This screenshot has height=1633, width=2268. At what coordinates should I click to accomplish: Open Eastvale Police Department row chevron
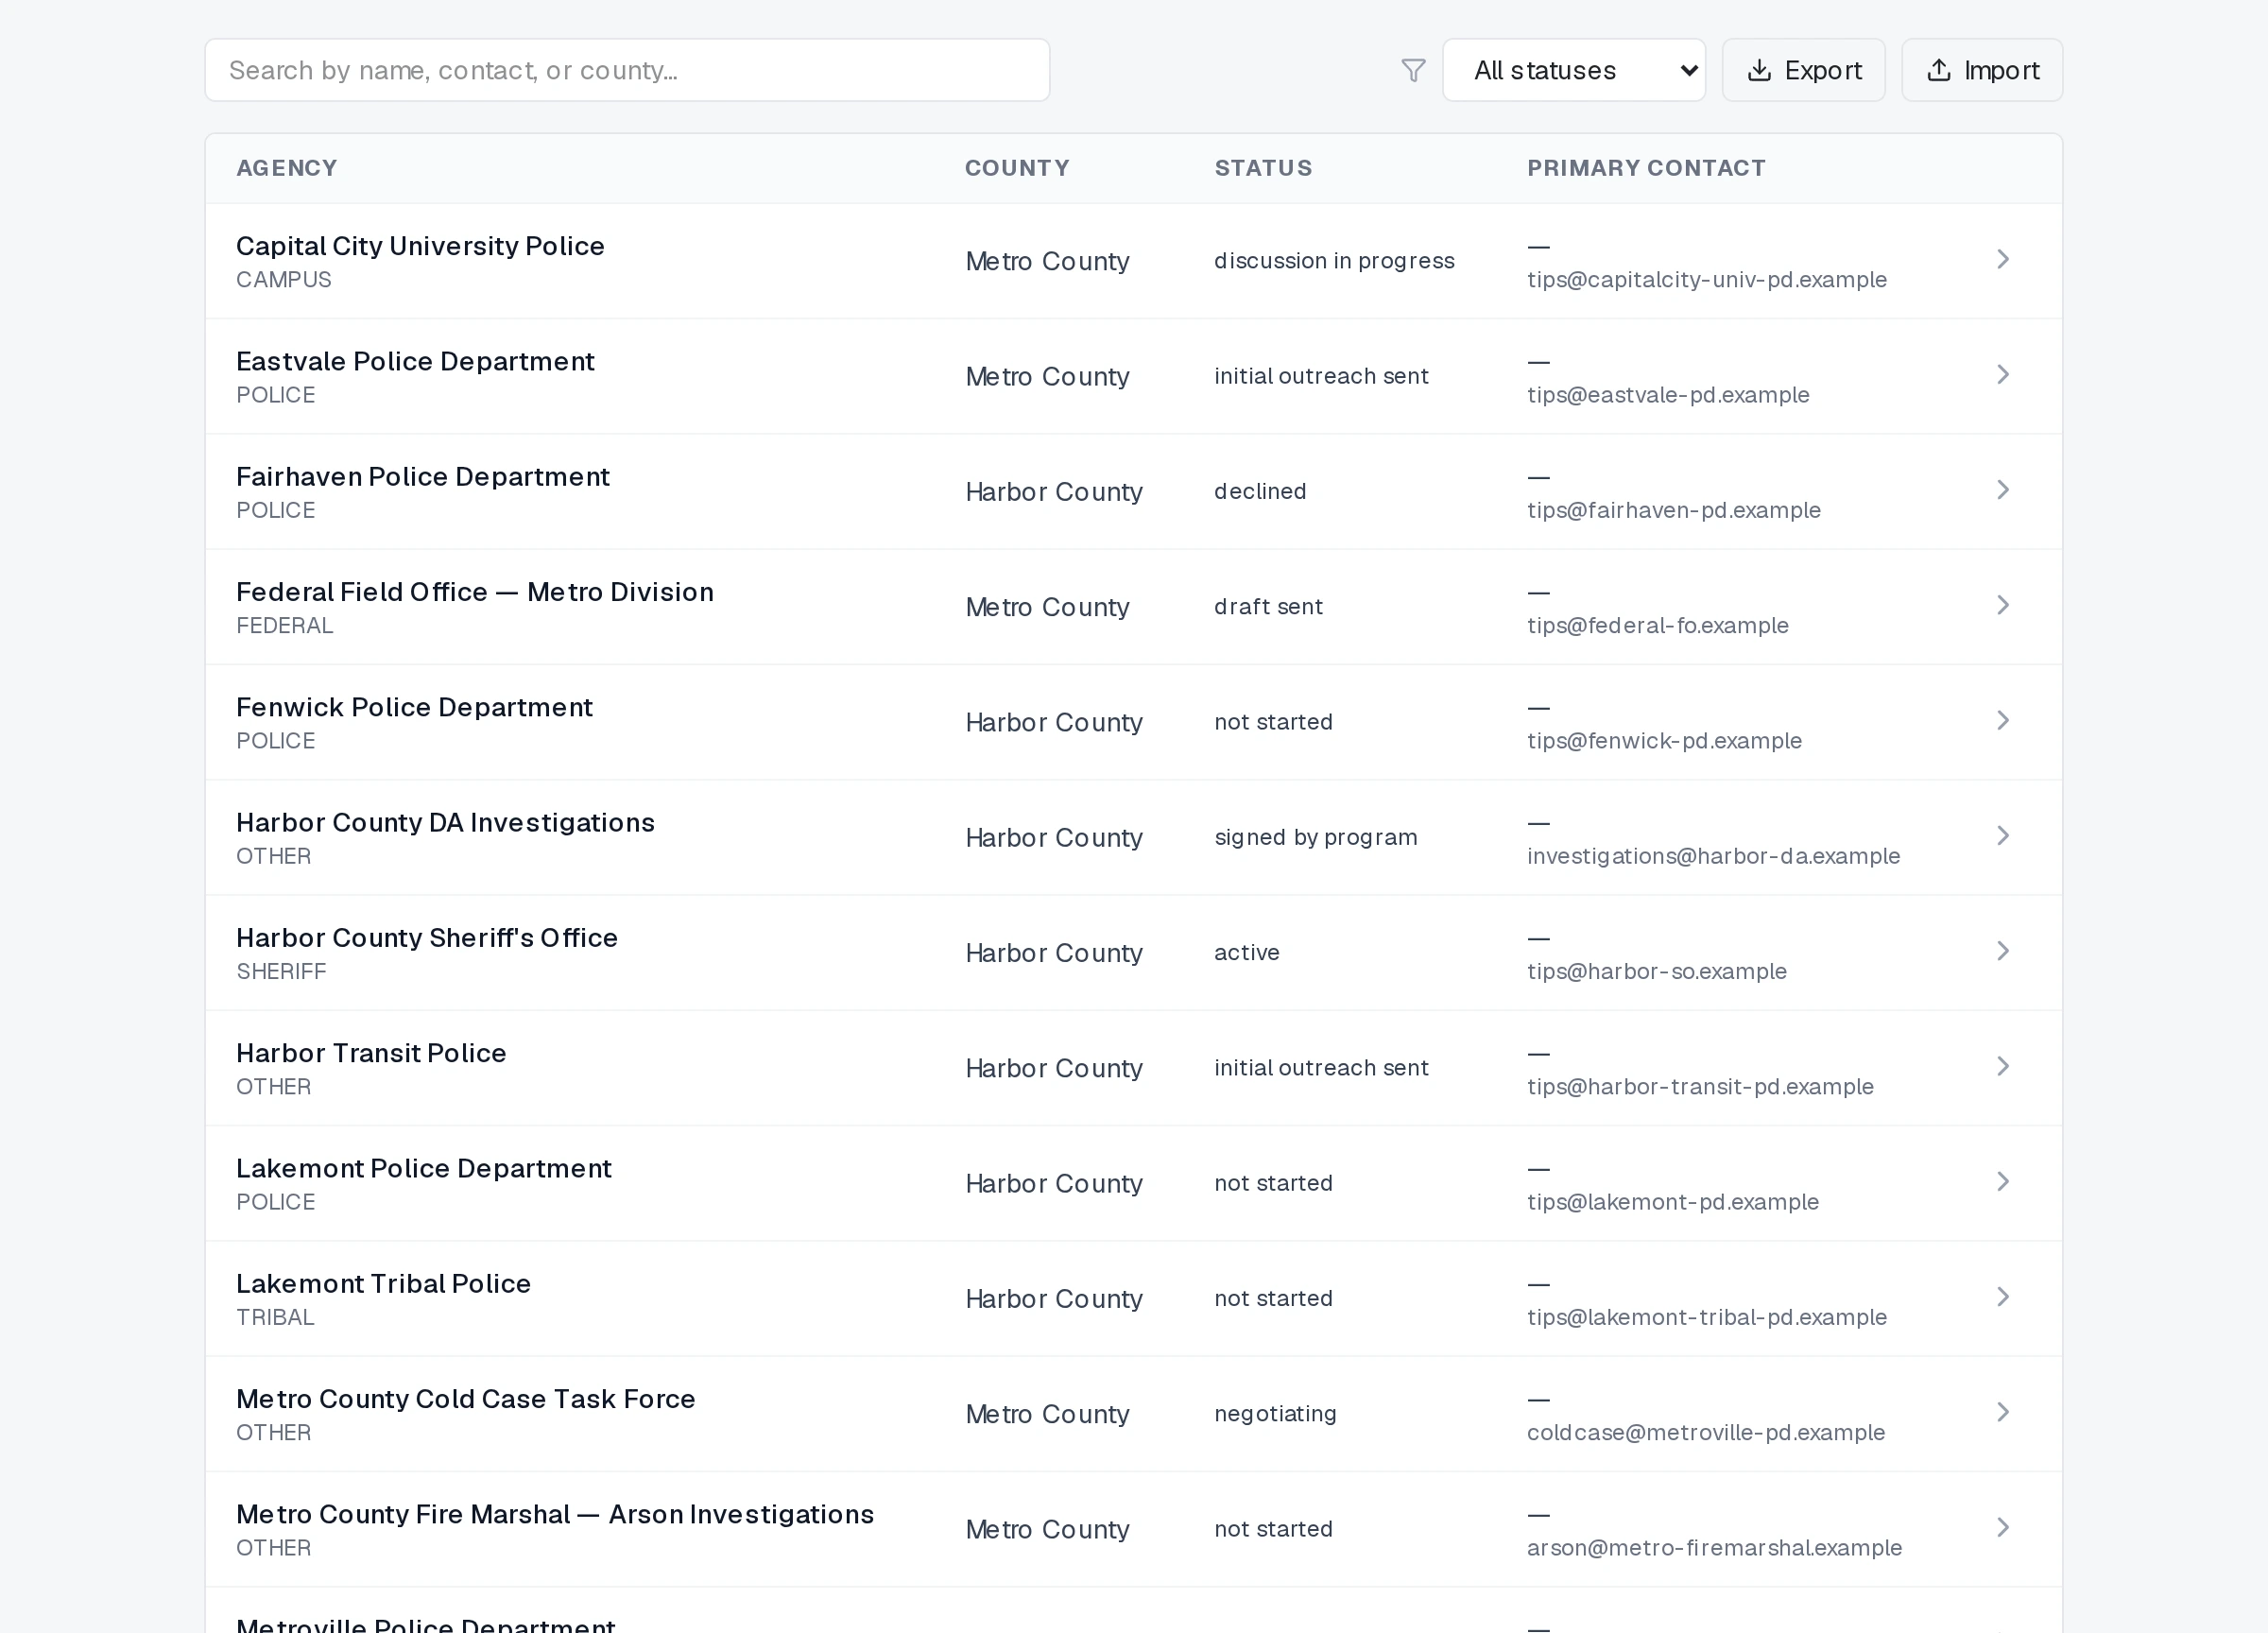tap(2003, 375)
